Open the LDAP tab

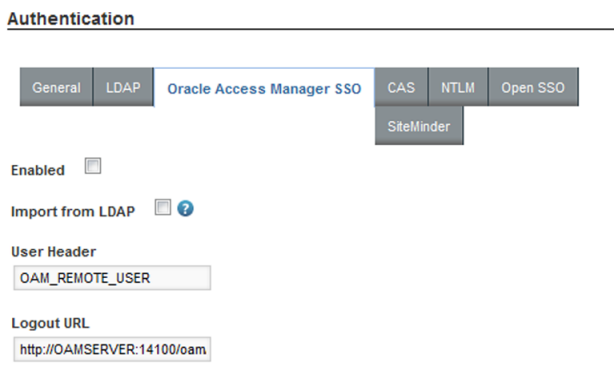[x=123, y=87]
